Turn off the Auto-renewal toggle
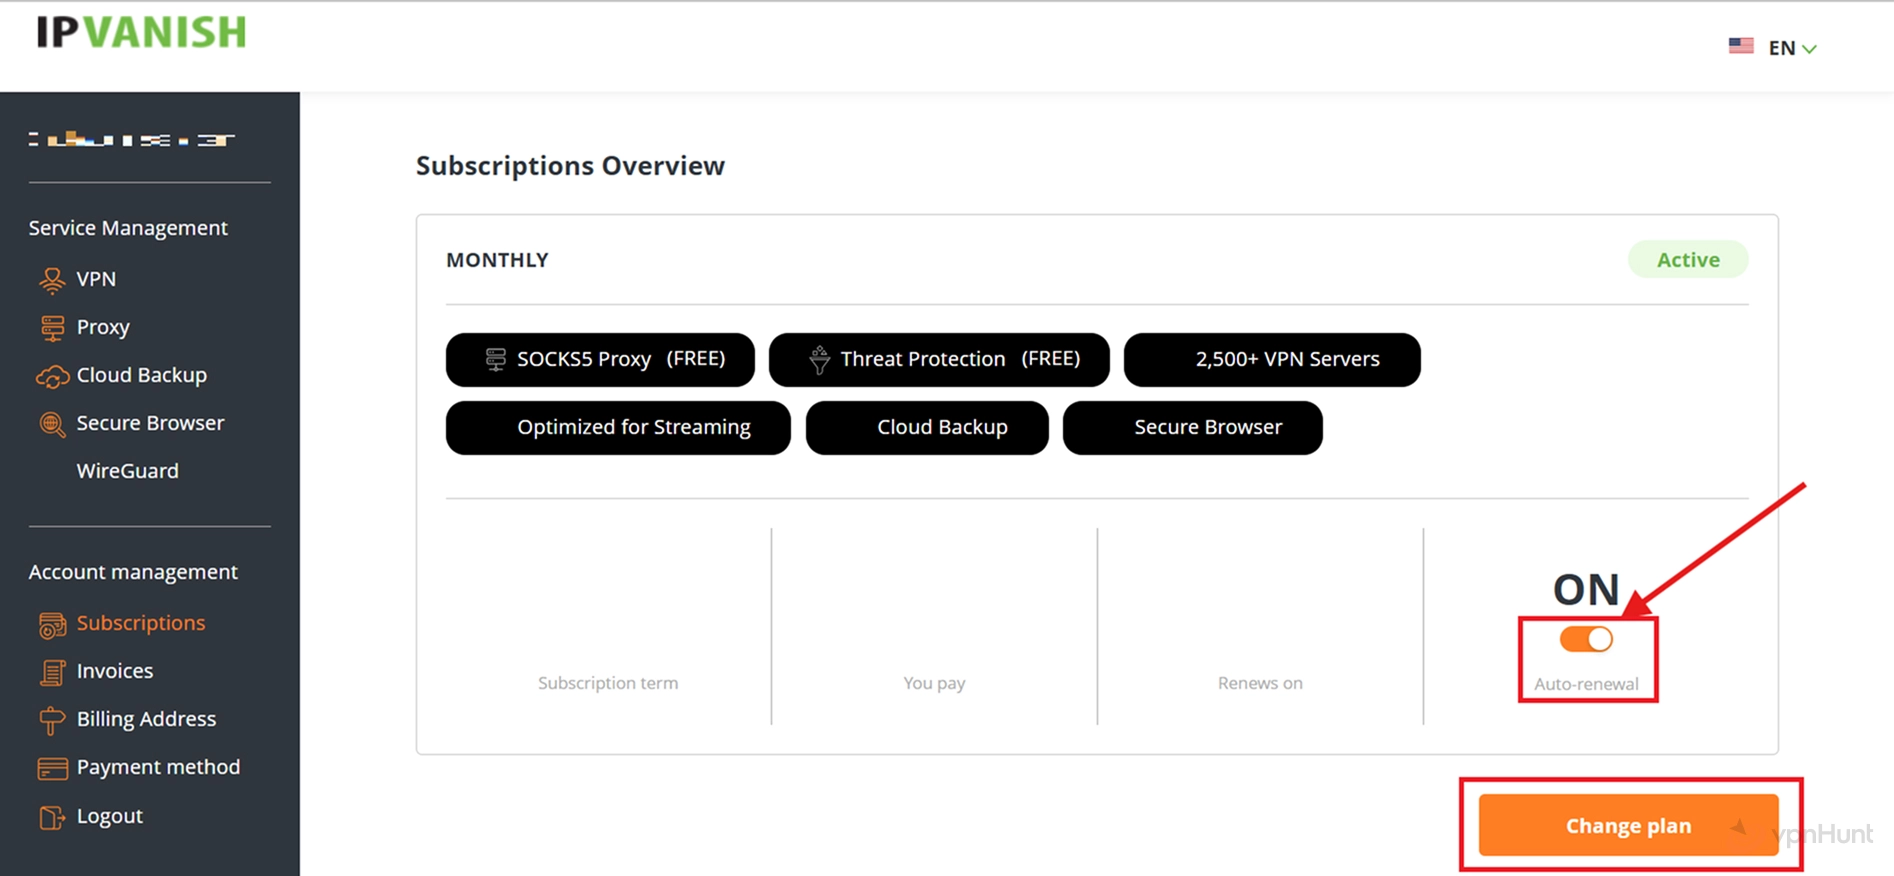1894x876 pixels. pos(1586,639)
